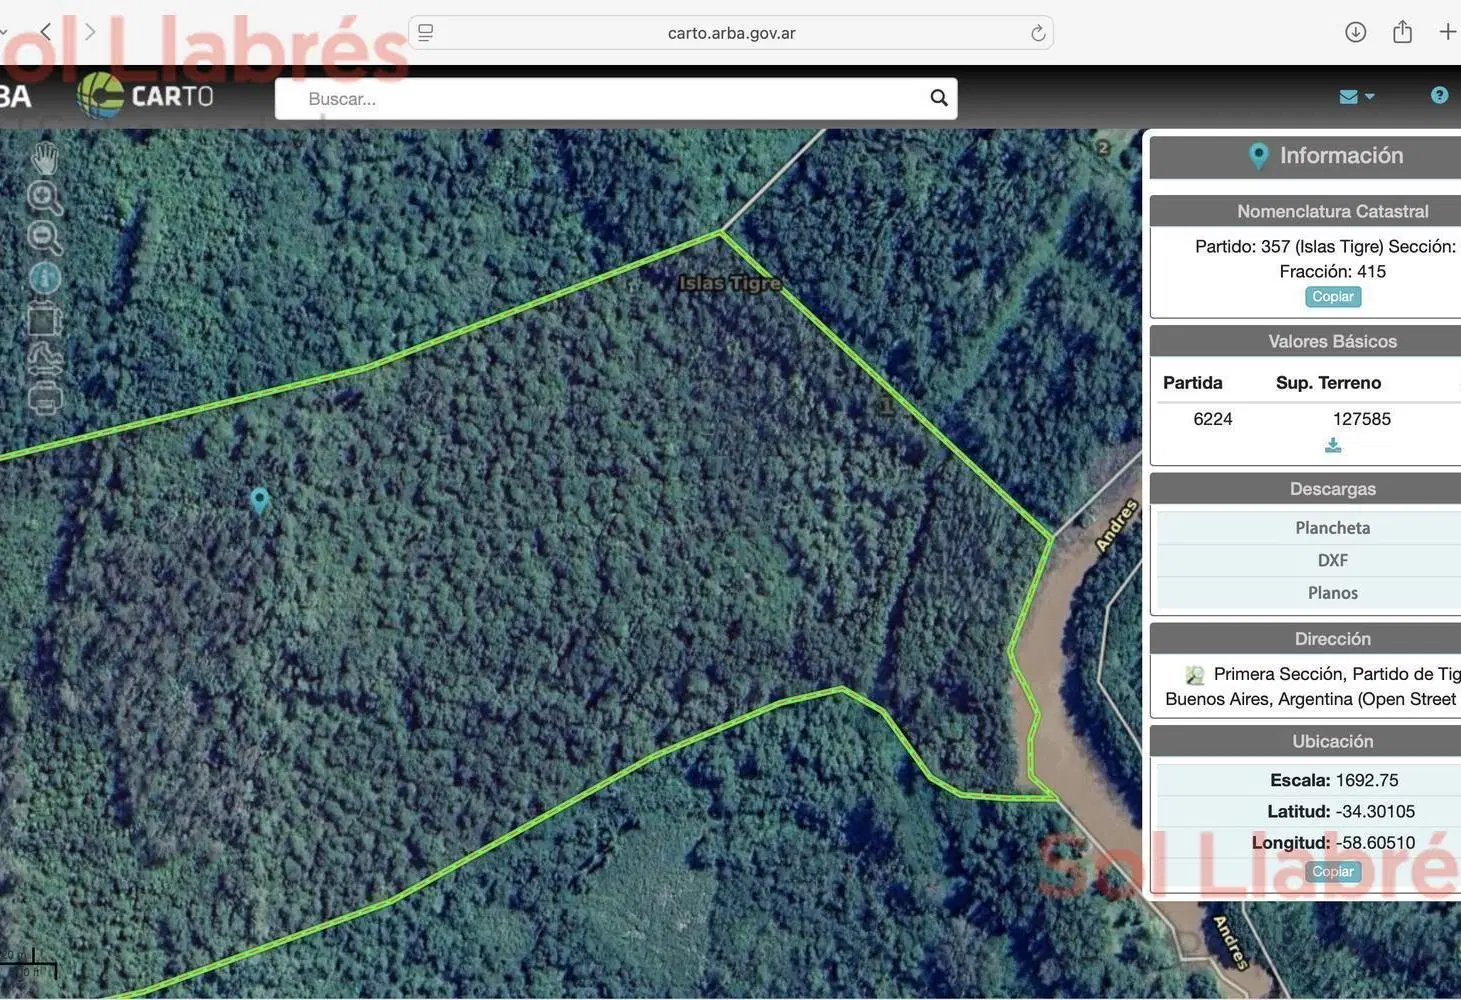Open the Planos download

1333,593
